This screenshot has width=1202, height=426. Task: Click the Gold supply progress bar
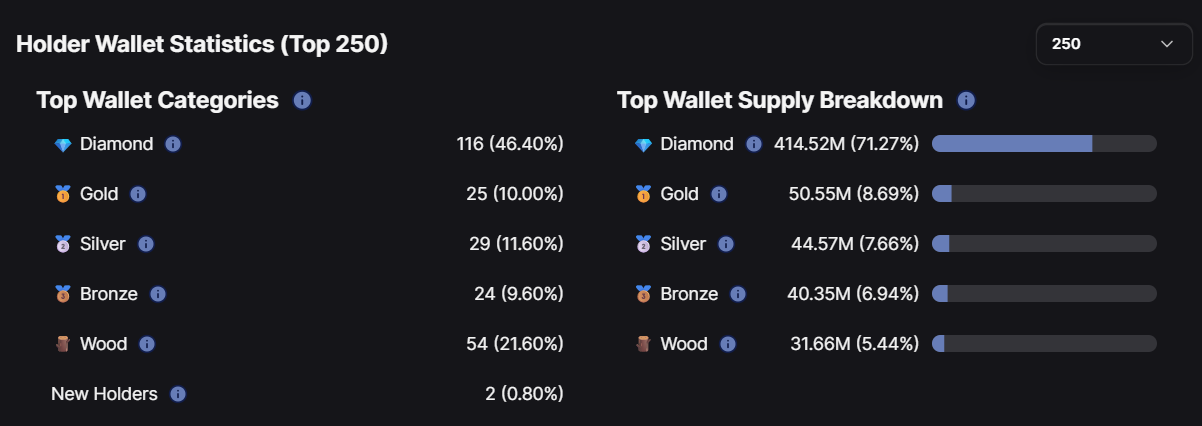coord(1044,194)
